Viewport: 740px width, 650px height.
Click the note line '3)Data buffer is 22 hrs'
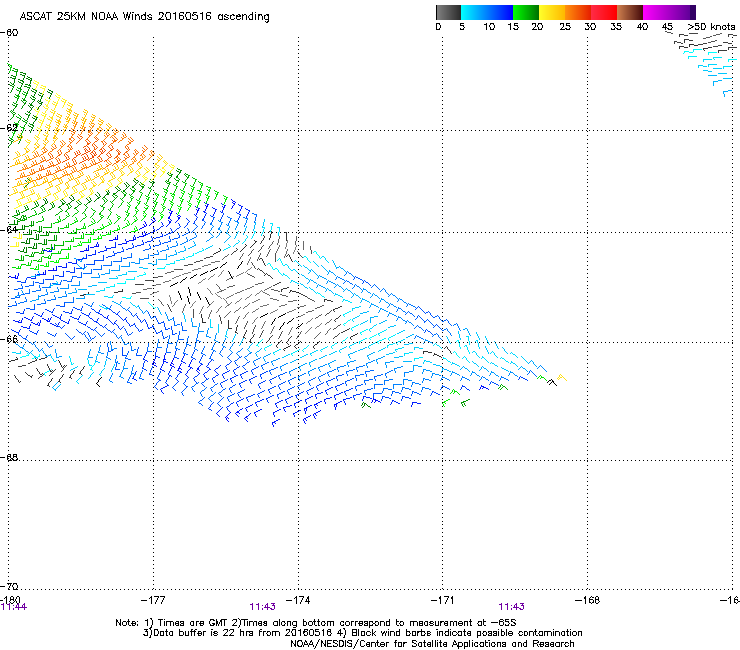point(362,633)
